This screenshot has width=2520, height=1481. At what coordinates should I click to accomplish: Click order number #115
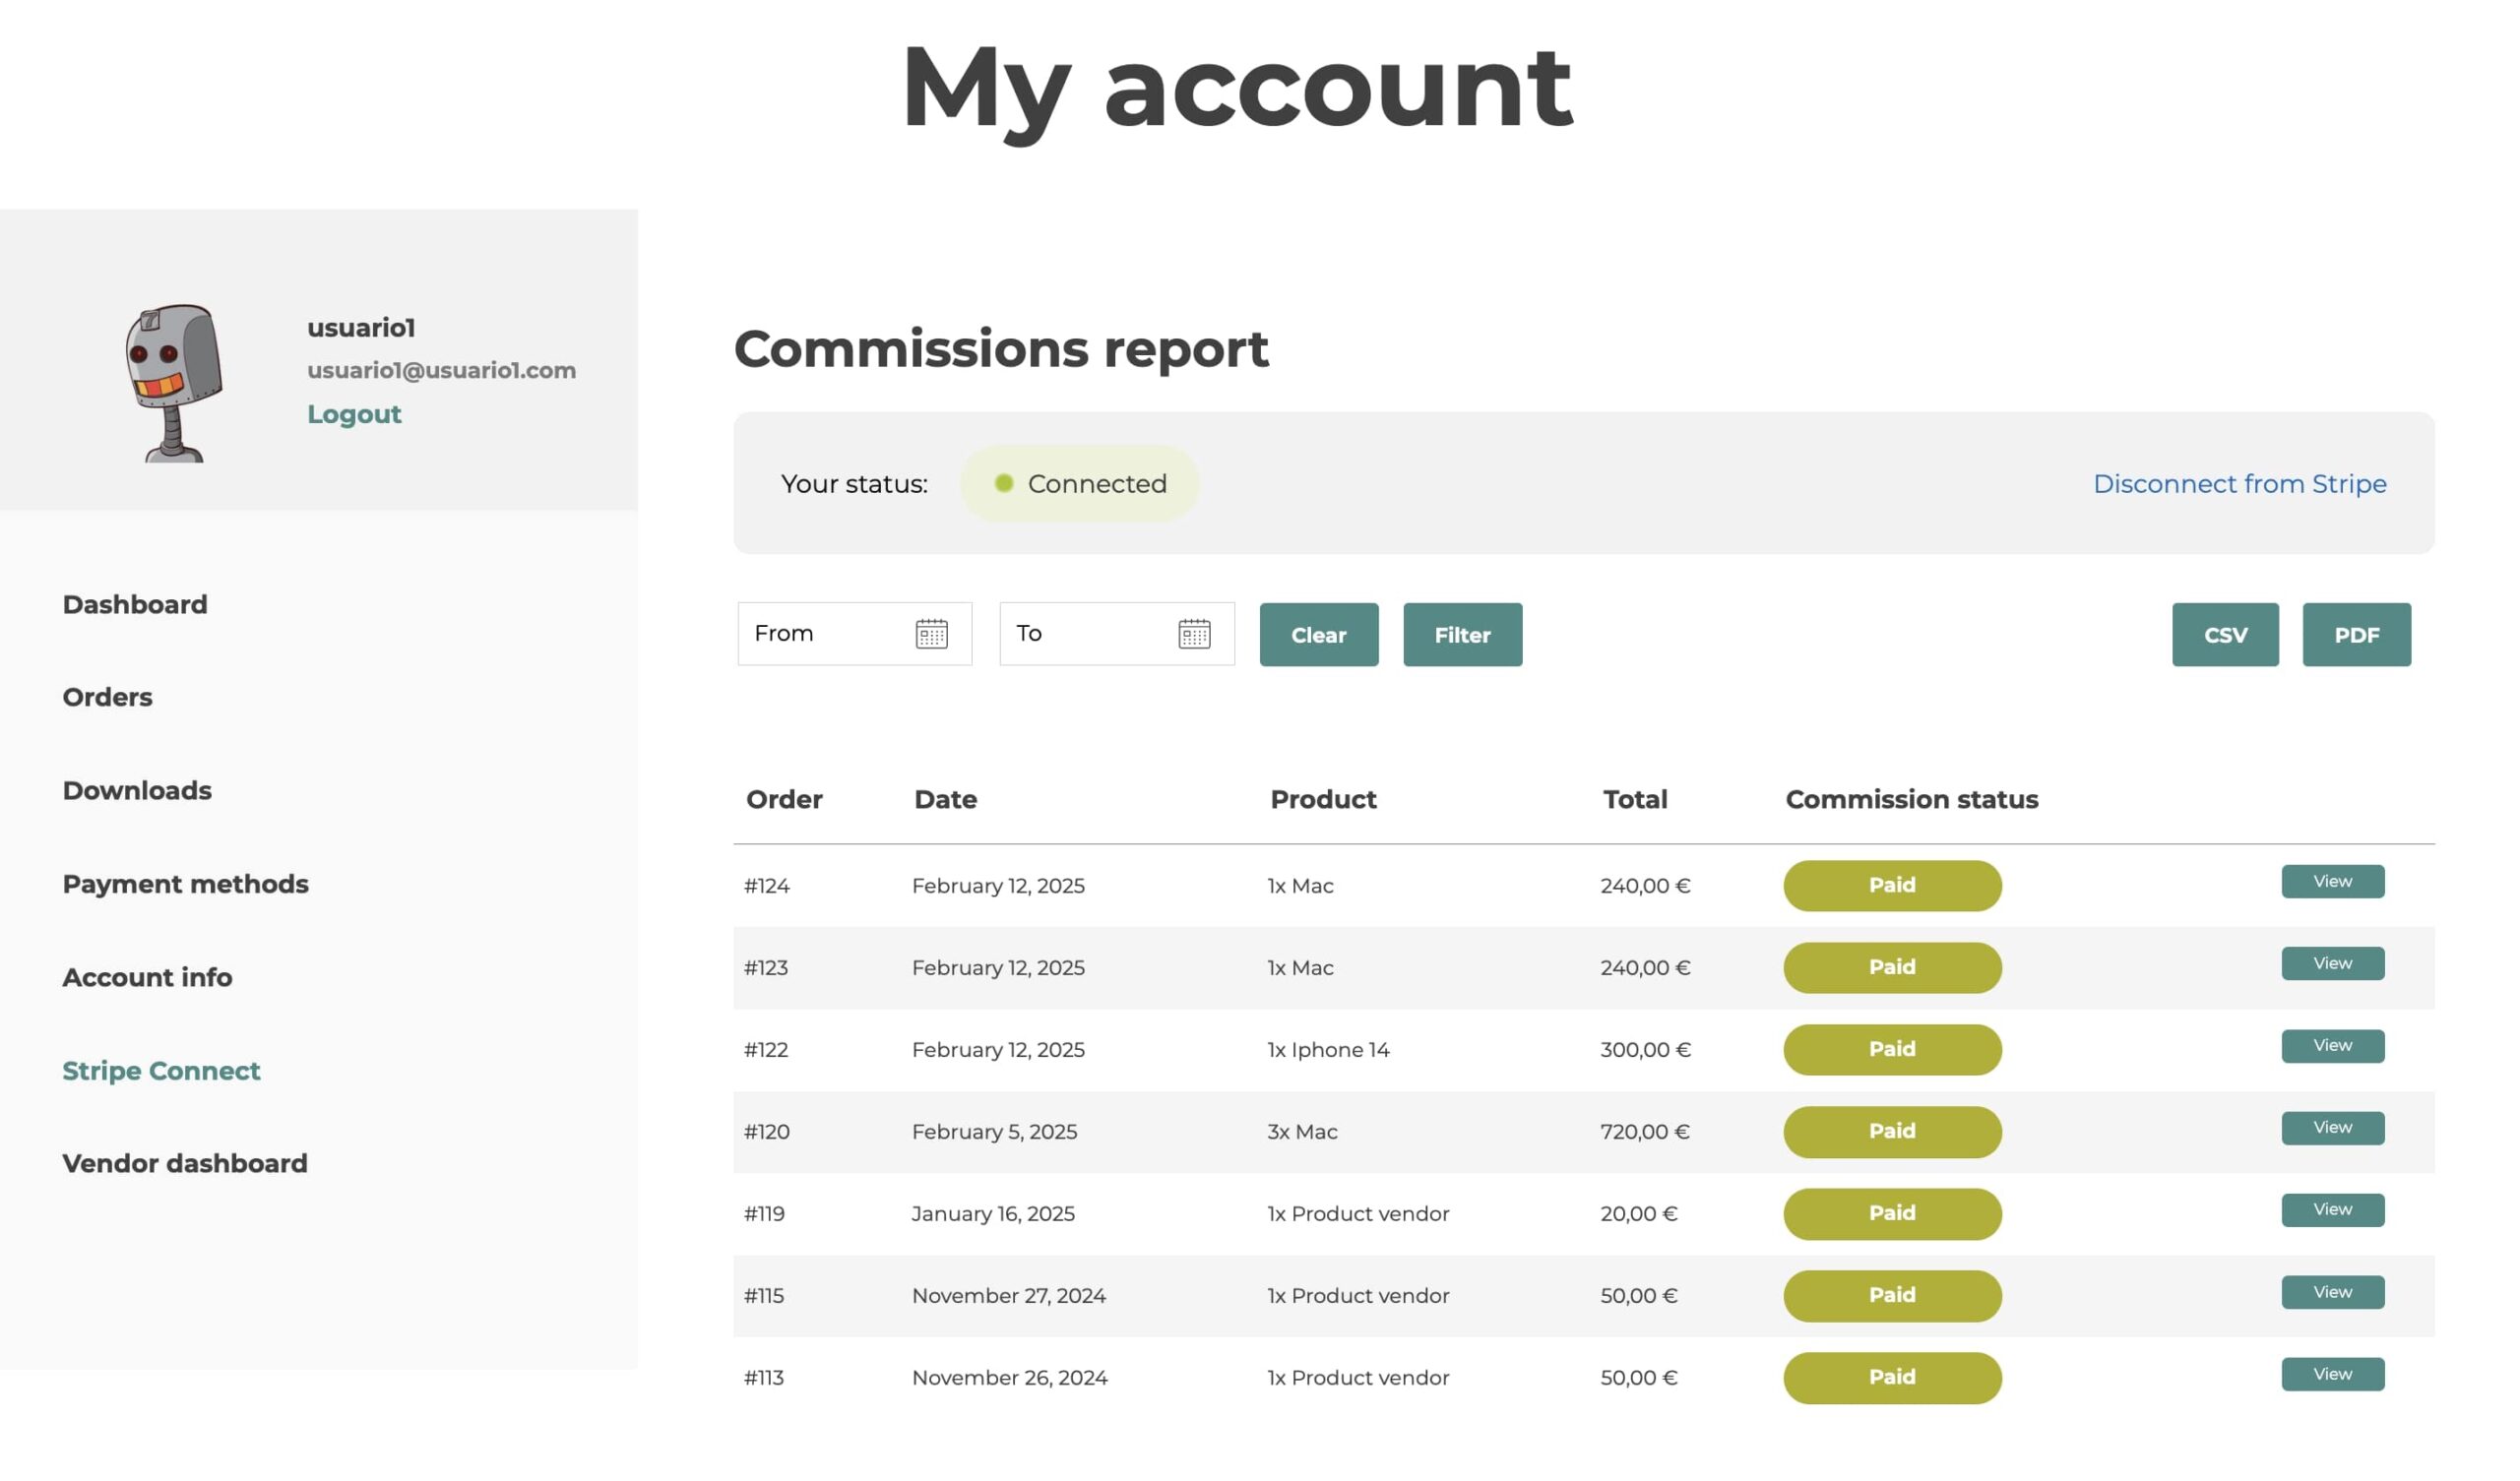tap(764, 1296)
